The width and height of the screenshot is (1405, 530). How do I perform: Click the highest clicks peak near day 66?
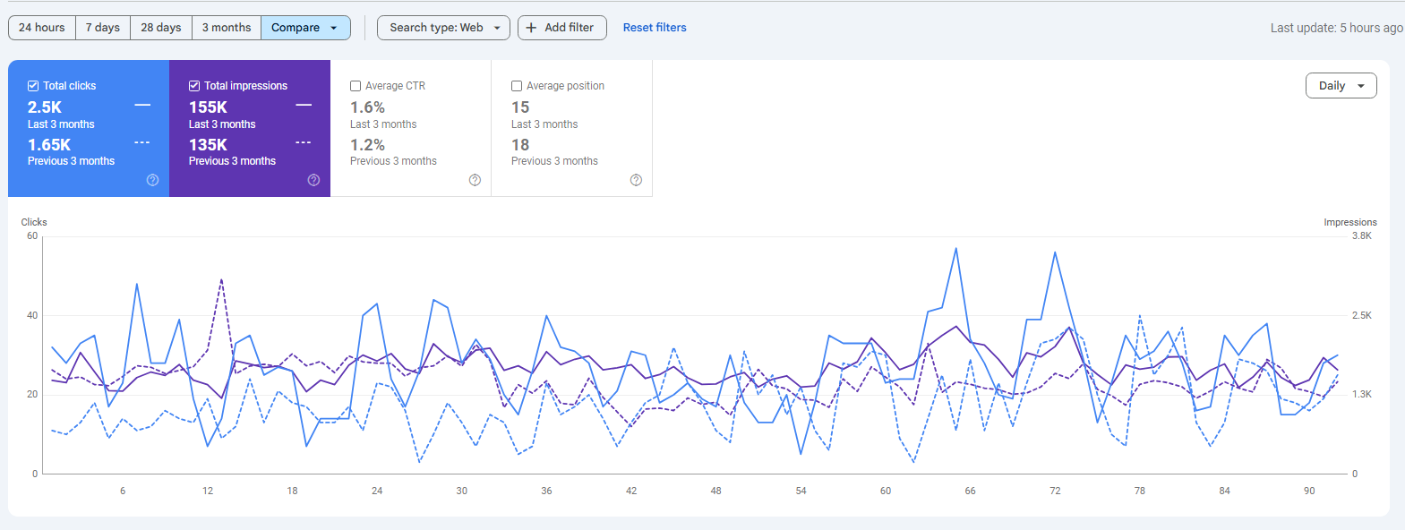point(956,248)
